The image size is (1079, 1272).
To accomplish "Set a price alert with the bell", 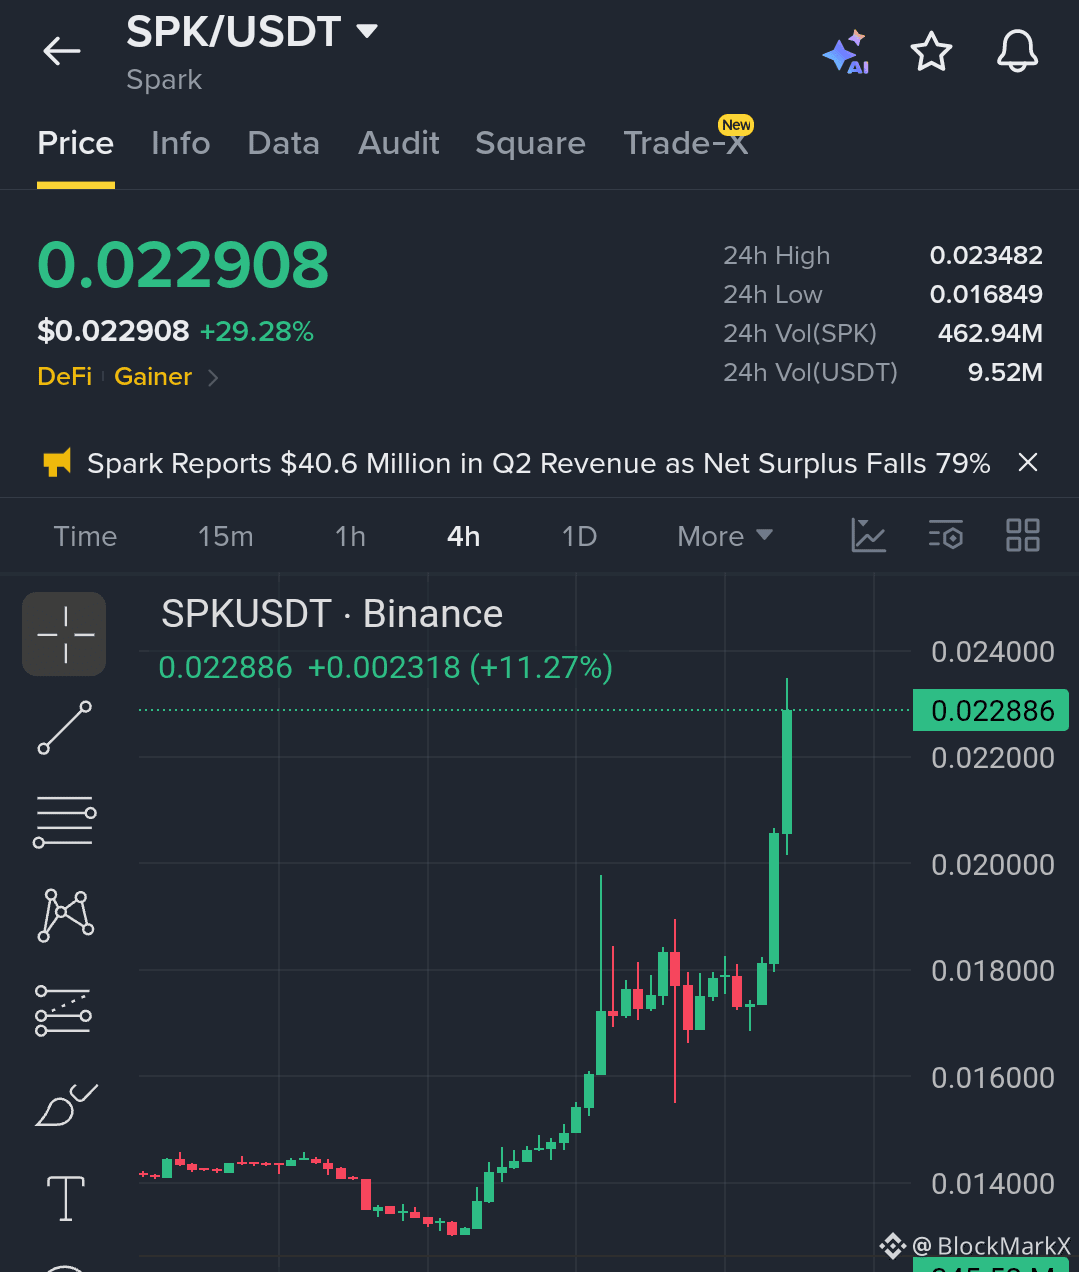I will click(x=1017, y=51).
